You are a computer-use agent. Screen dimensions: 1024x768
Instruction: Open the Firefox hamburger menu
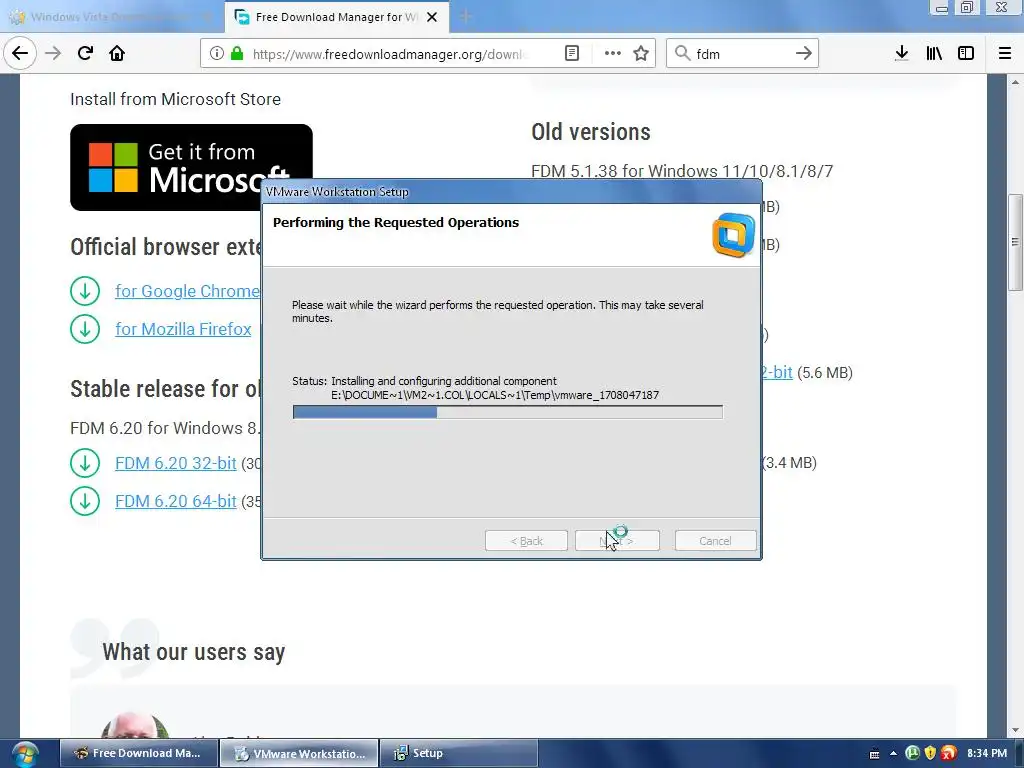coord(1005,54)
